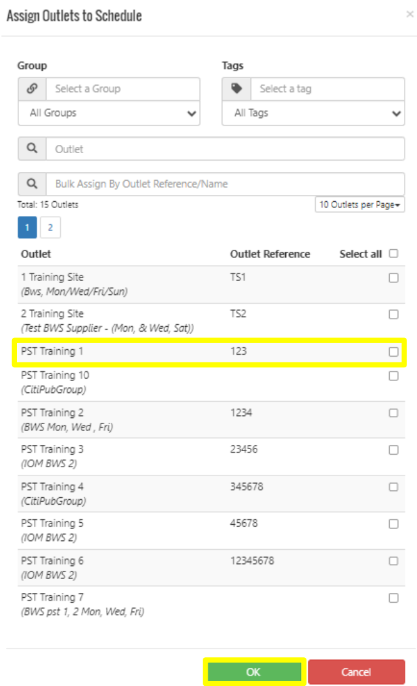Screen dimensions: 417x686
Task: Click the magnifier icon beside Bulk Assign field
Action: (32, 184)
